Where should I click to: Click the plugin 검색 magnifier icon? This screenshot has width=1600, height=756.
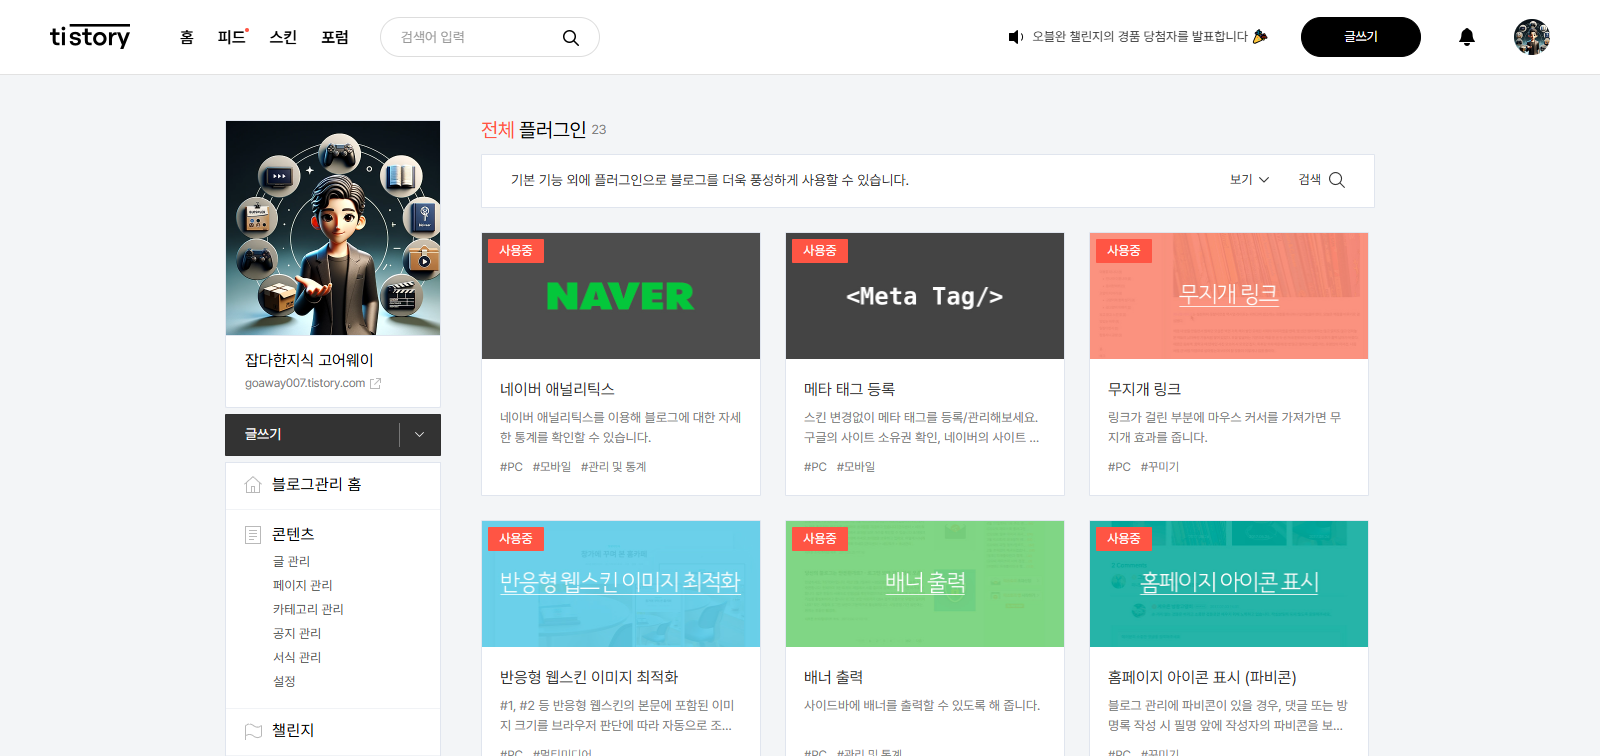click(1337, 180)
